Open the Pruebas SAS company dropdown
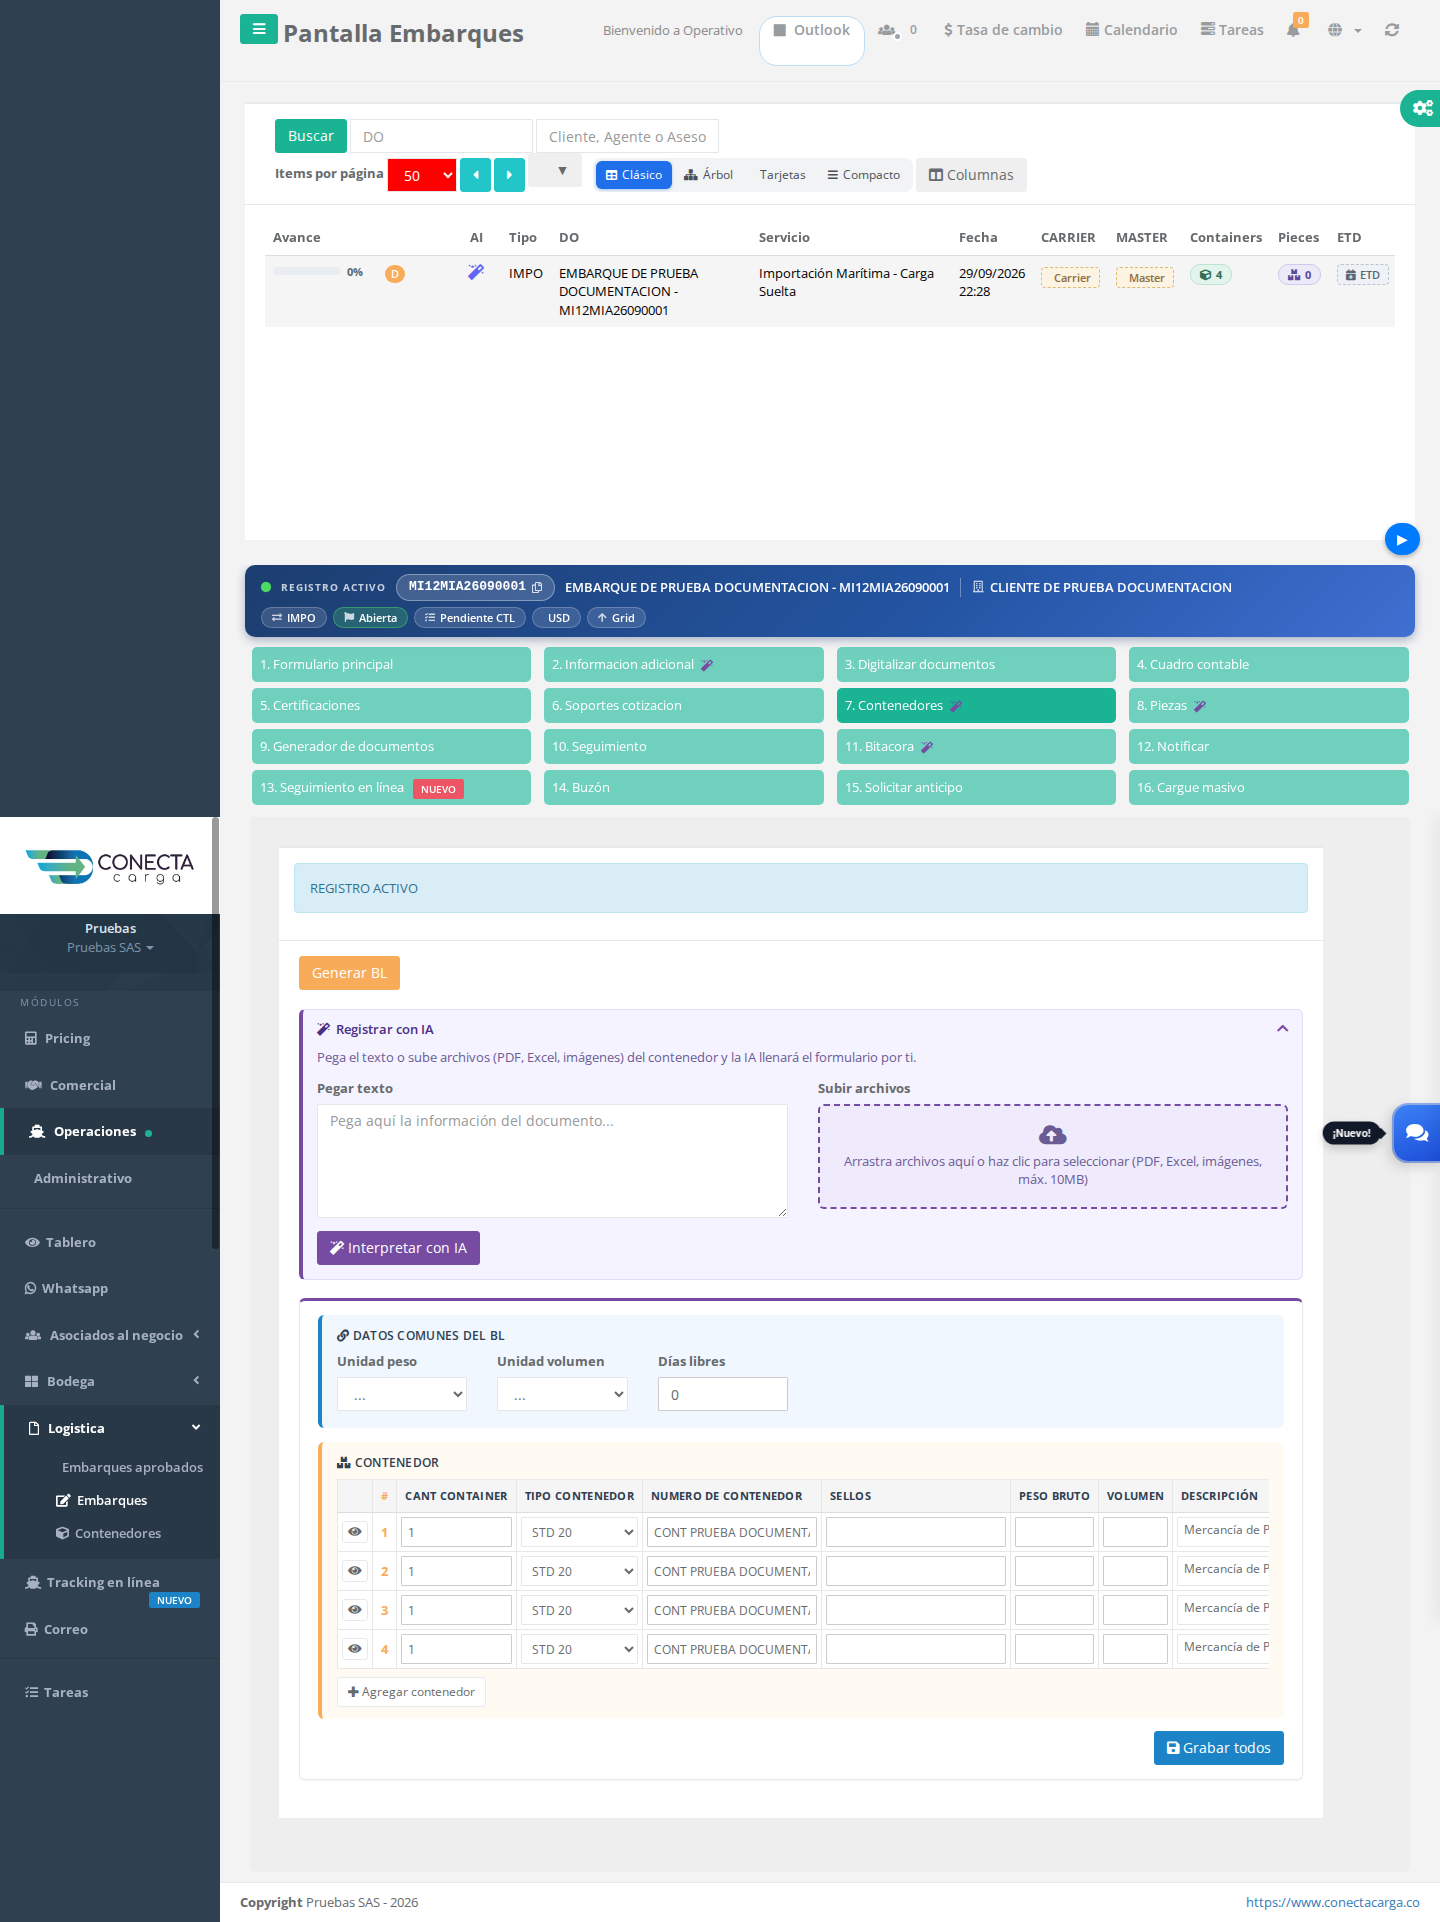 coord(110,947)
